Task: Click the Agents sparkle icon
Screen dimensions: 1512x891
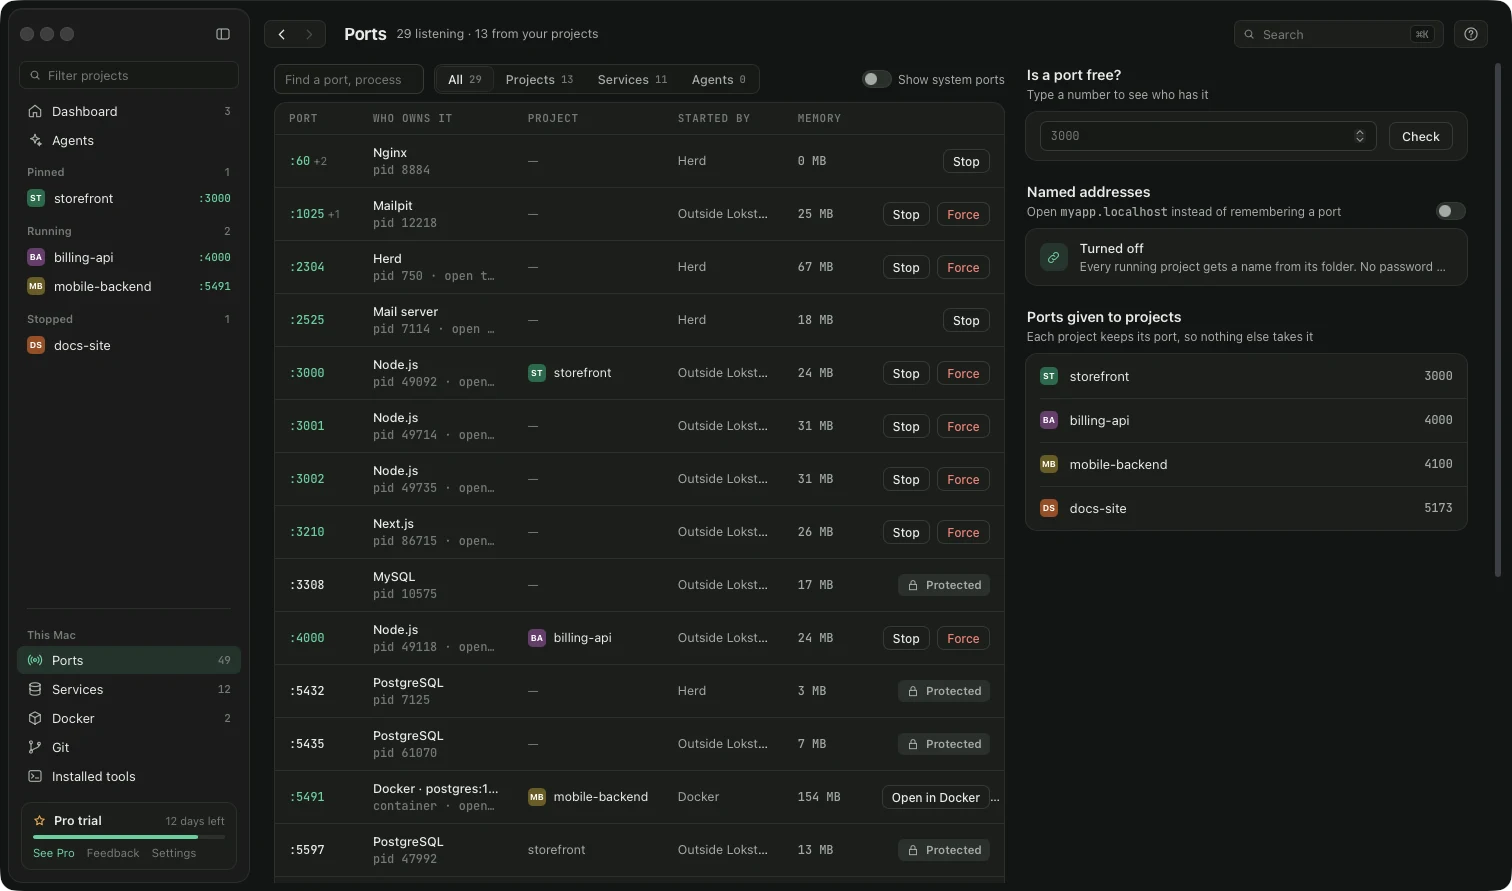Action: pyautogui.click(x=36, y=140)
